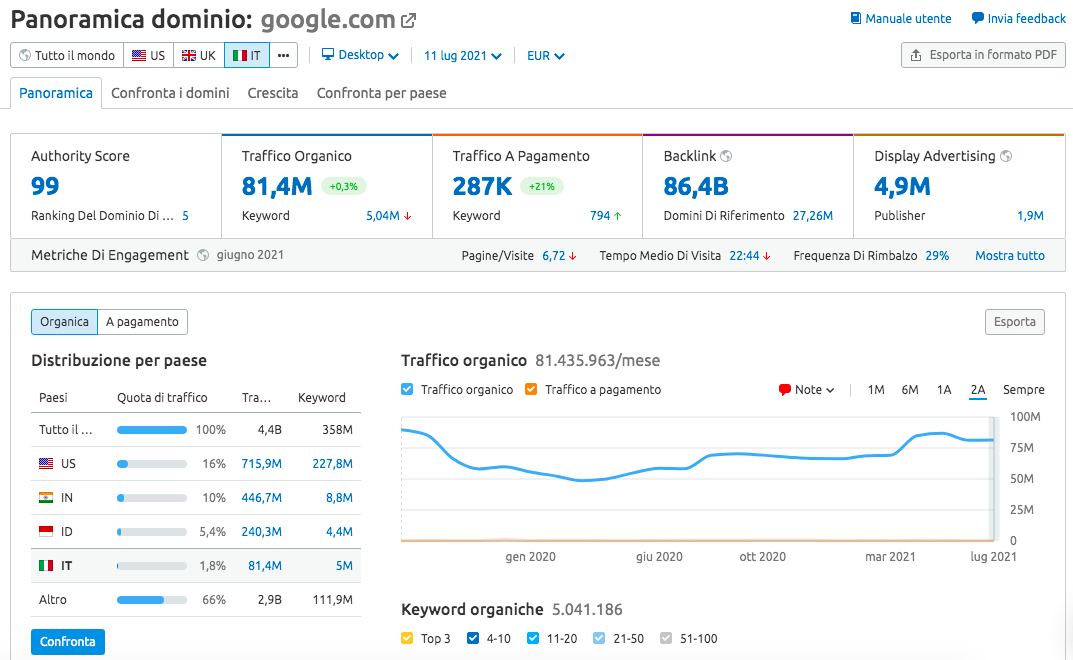Open google.com external link icon

409,21
